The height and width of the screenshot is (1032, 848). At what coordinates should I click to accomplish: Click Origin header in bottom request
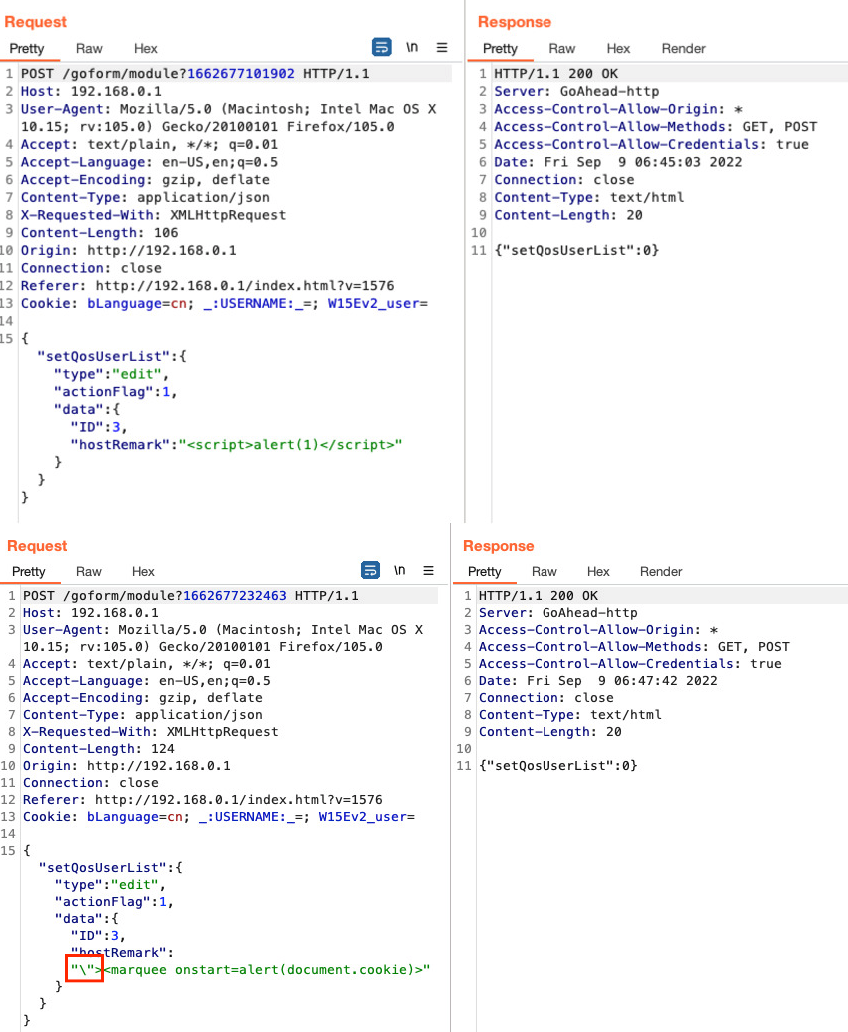pyautogui.click(x=126, y=765)
